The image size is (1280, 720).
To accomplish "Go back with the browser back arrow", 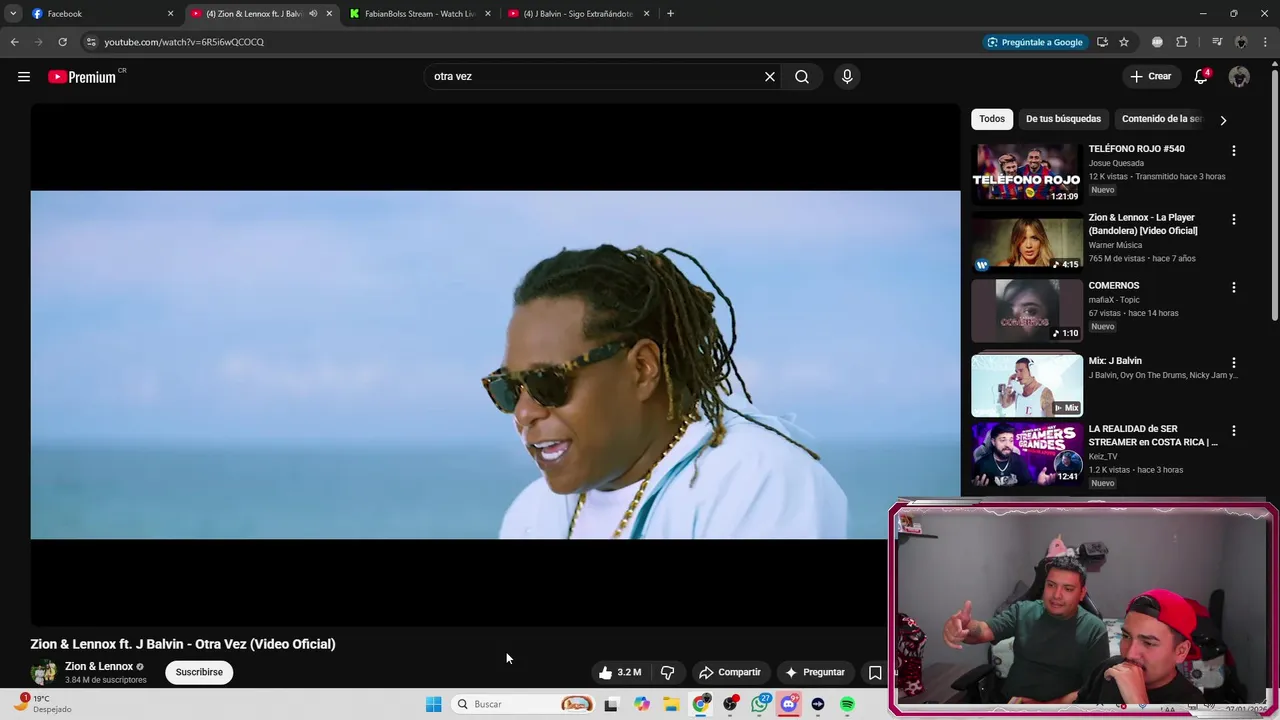I will 14,42.
